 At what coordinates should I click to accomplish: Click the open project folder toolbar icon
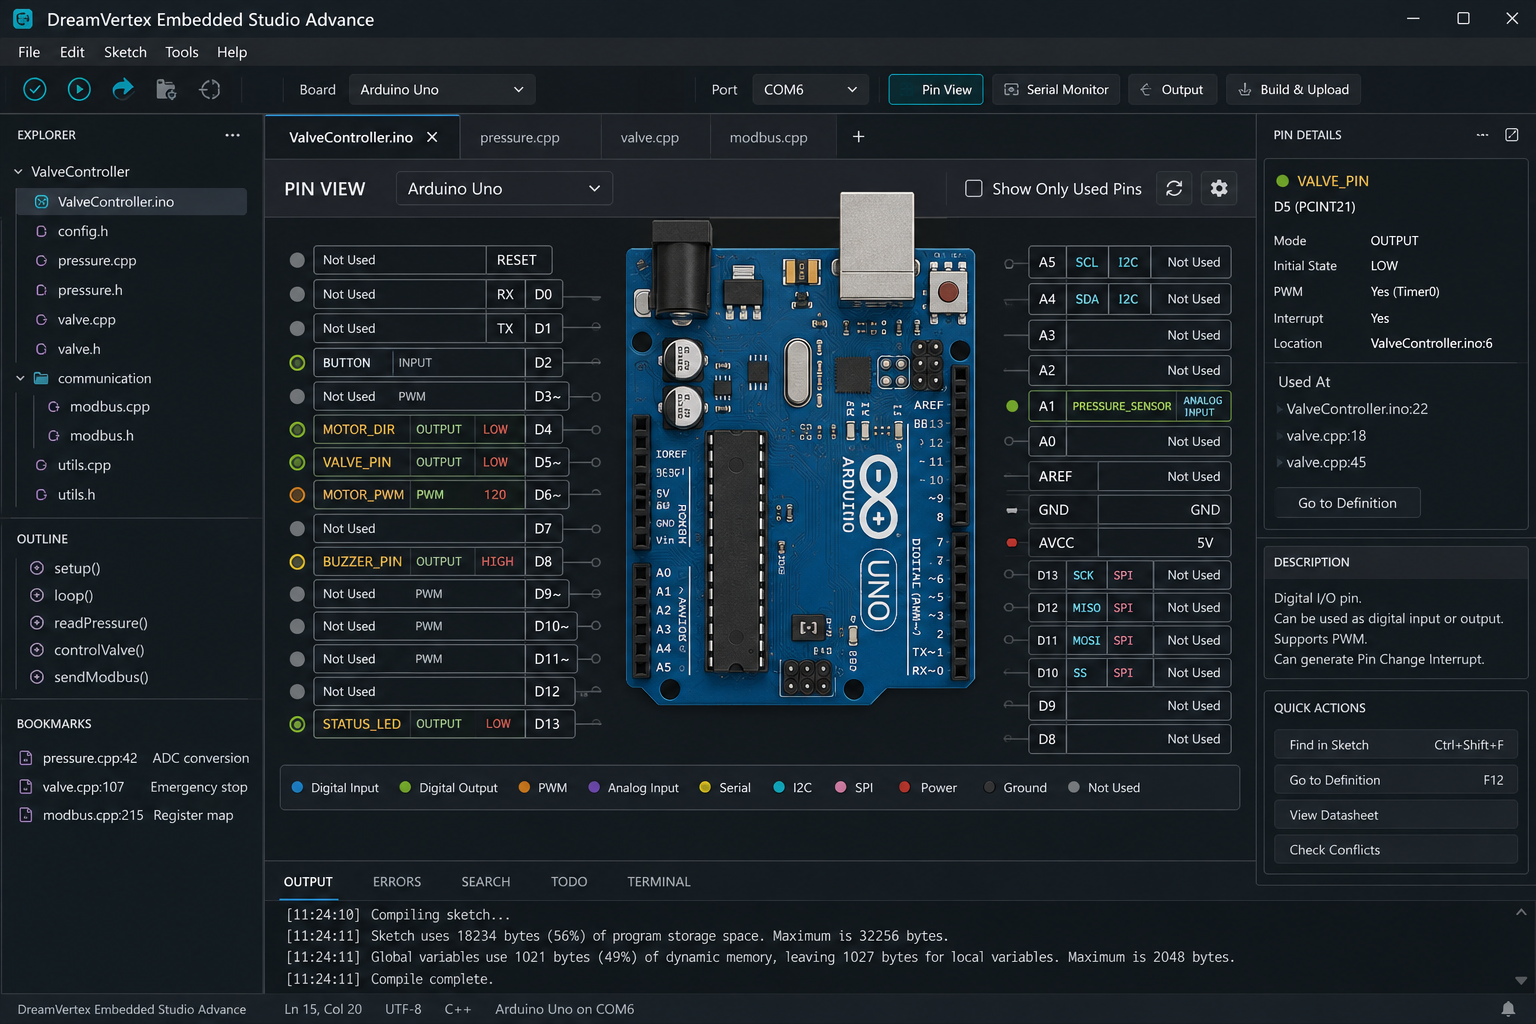click(166, 89)
